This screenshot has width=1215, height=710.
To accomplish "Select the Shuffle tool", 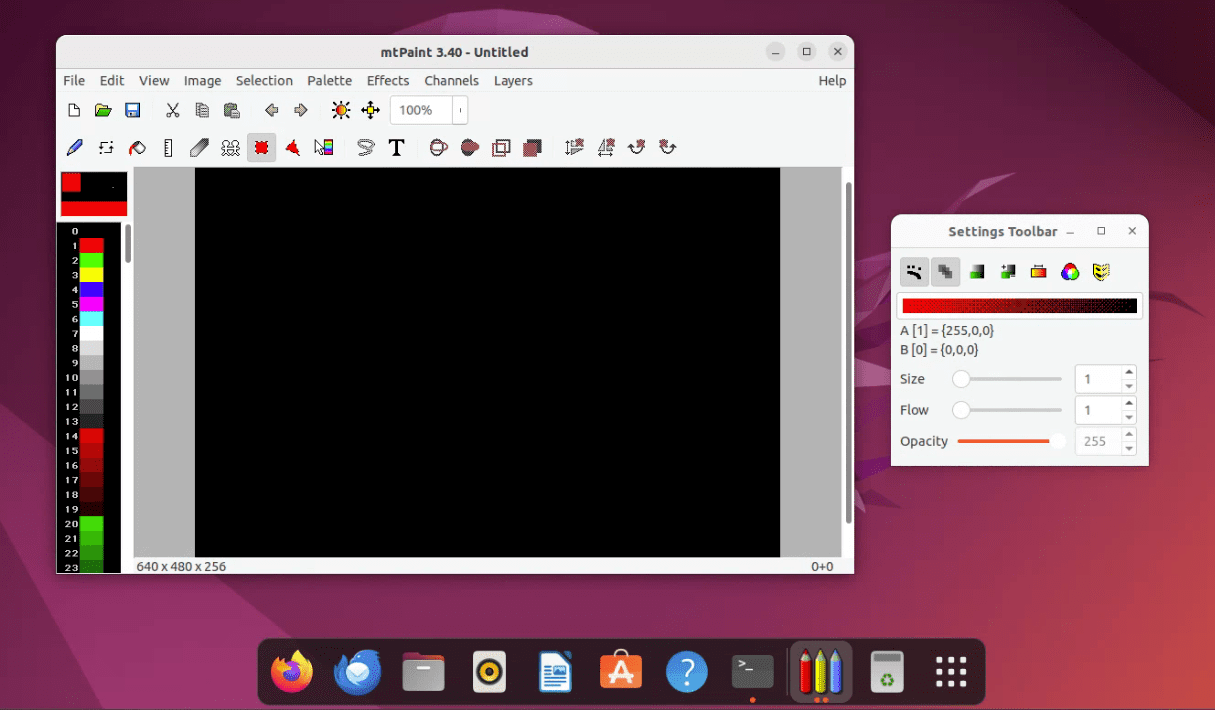I will tap(106, 148).
